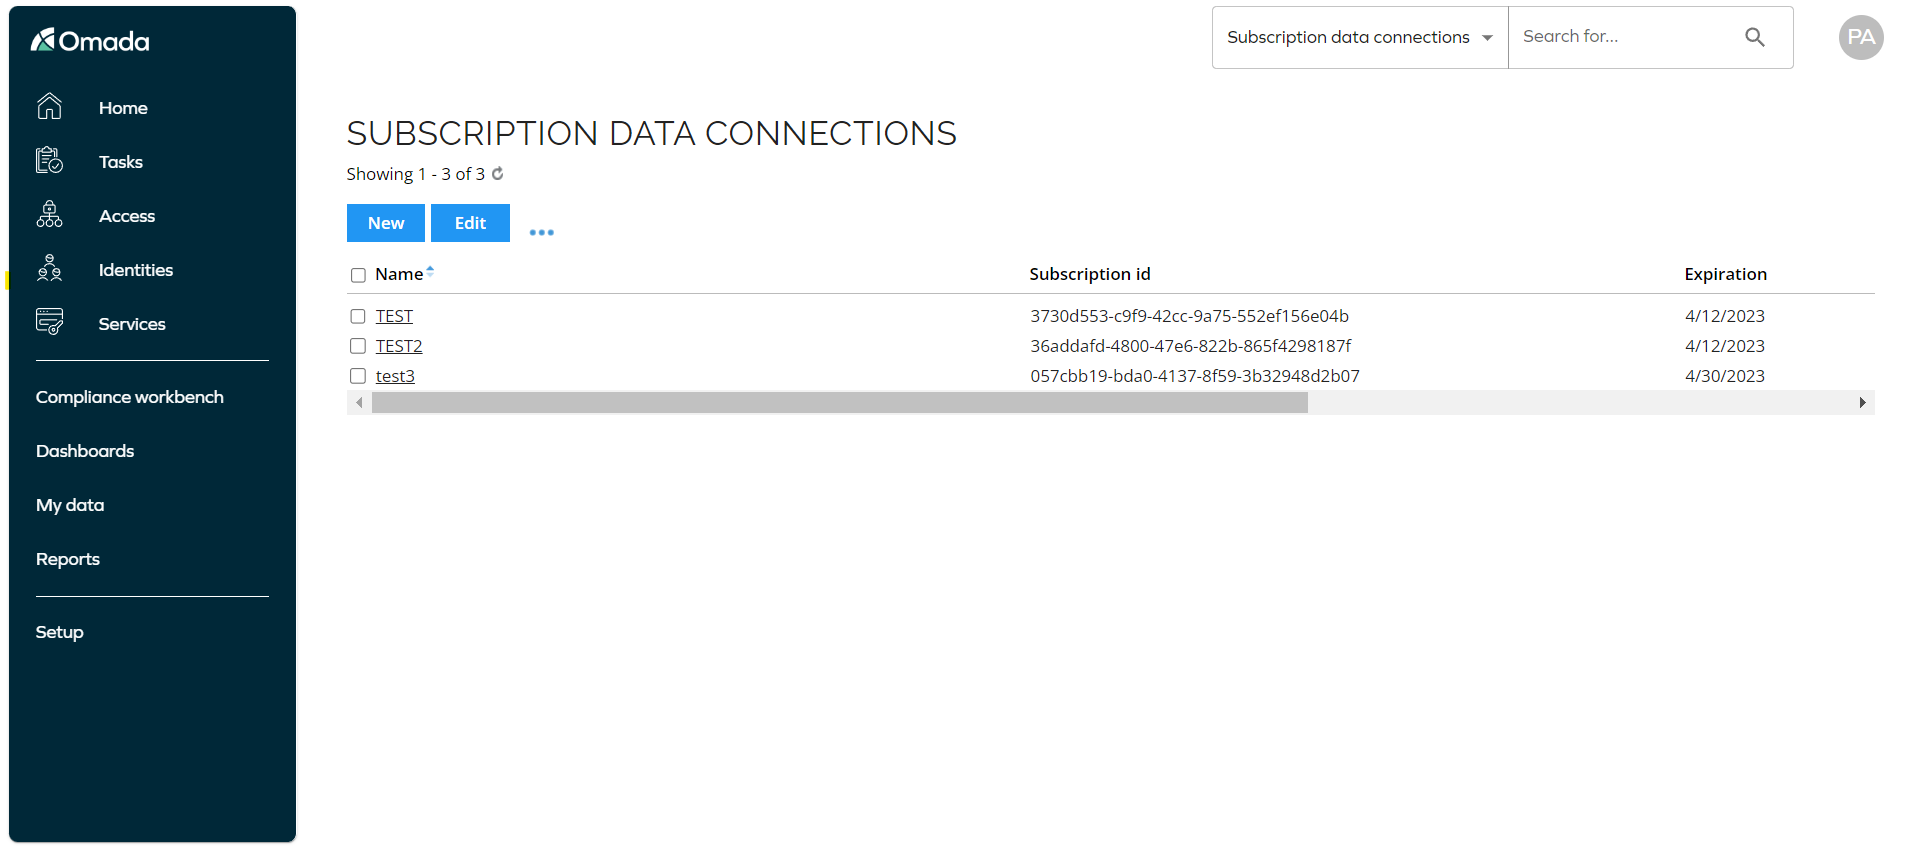Open the Tasks clipboard icon

coord(49,160)
